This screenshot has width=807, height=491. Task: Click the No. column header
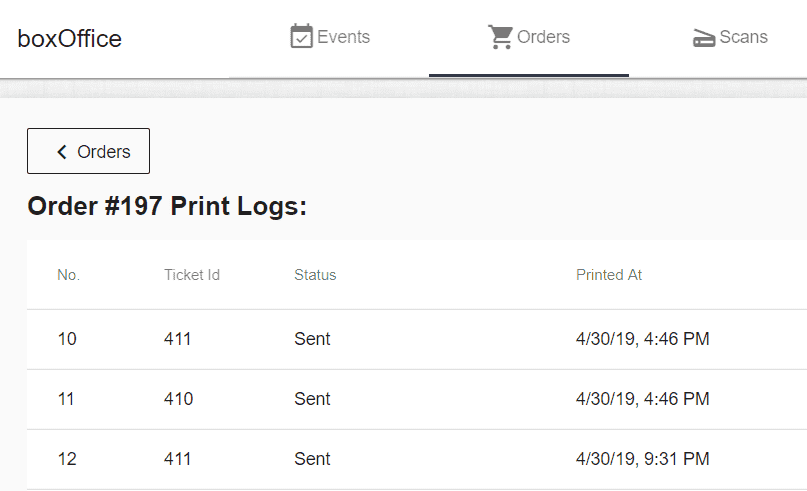[x=68, y=275]
